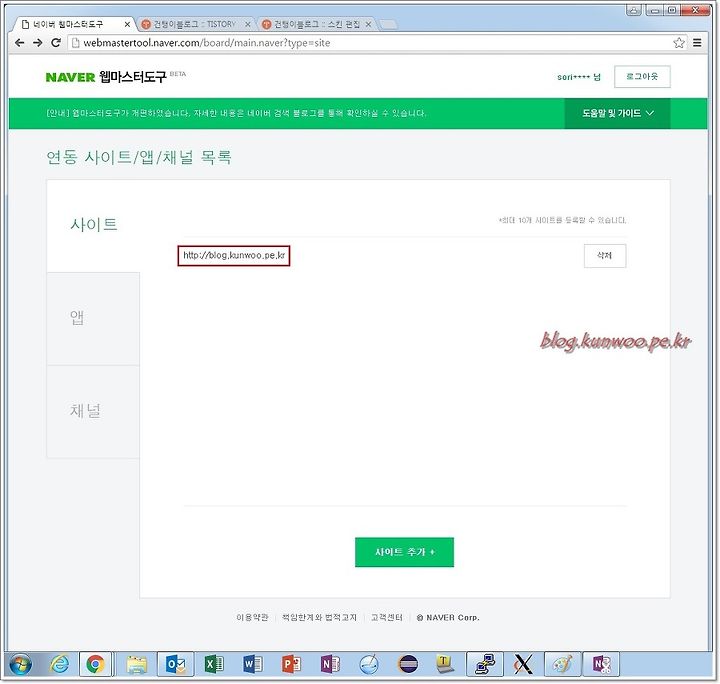The image size is (720, 684).
Task: Select the 앱 side tab
Action: coord(93,318)
